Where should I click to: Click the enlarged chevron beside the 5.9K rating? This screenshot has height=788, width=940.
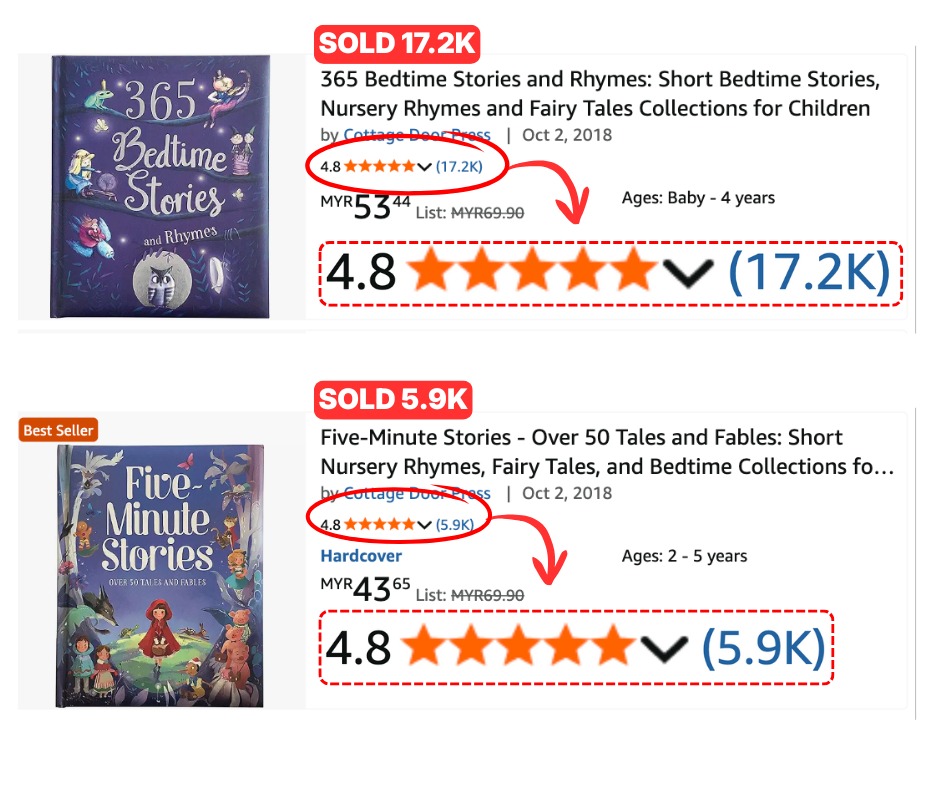pos(664,649)
